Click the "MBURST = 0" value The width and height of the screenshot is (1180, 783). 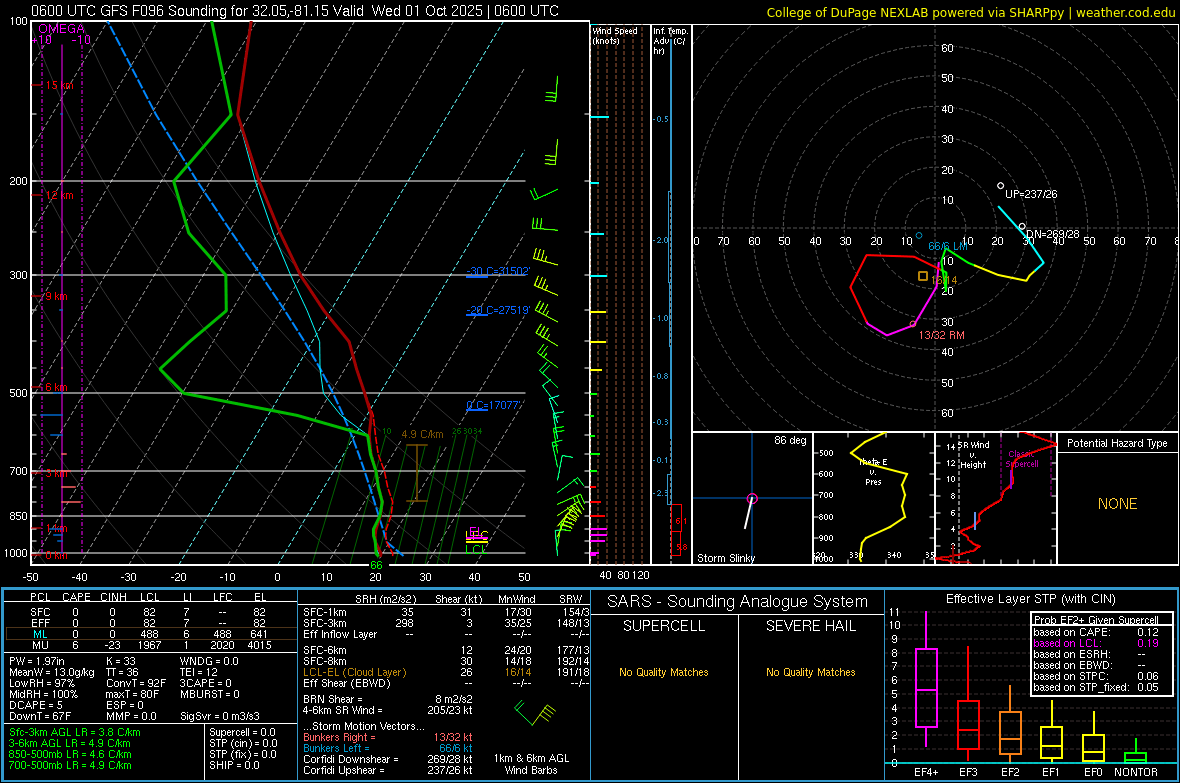pos(209,694)
